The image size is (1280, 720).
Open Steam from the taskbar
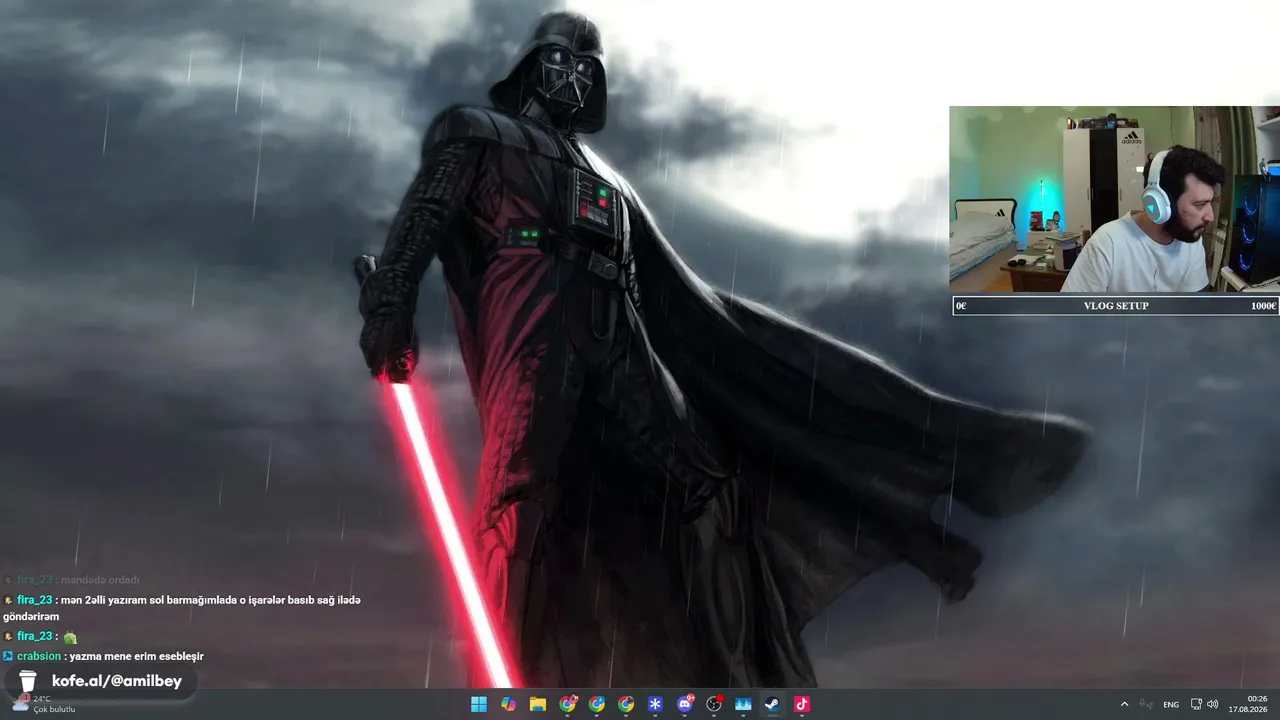[772, 704]
